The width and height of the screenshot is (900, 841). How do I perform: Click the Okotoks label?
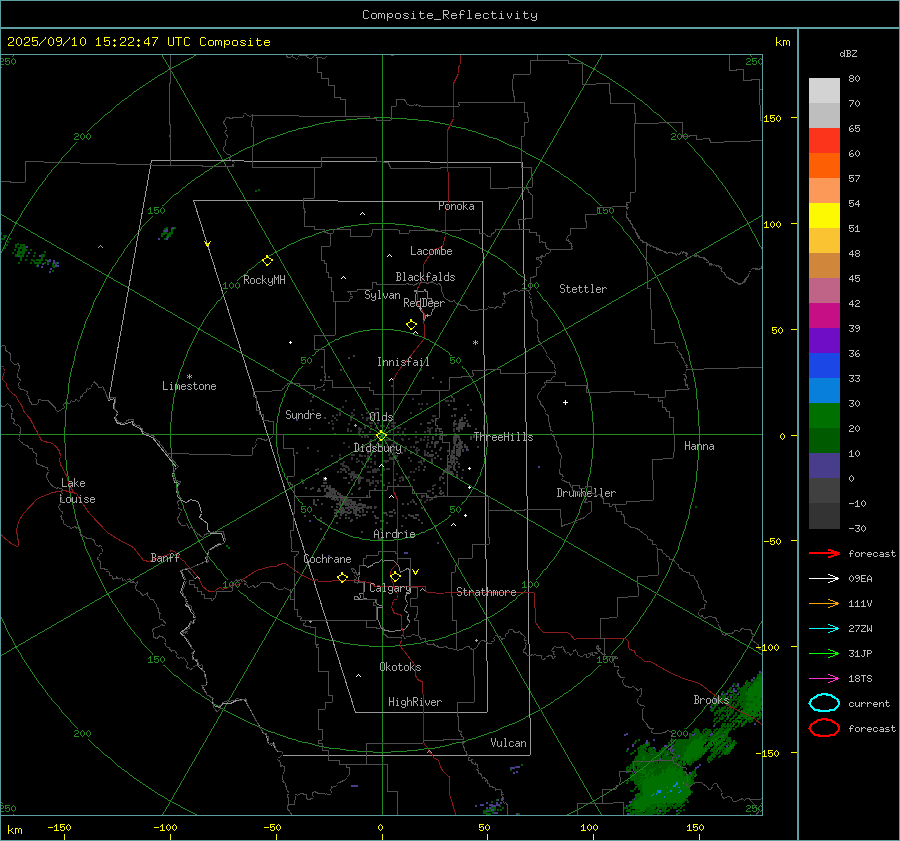400,667
